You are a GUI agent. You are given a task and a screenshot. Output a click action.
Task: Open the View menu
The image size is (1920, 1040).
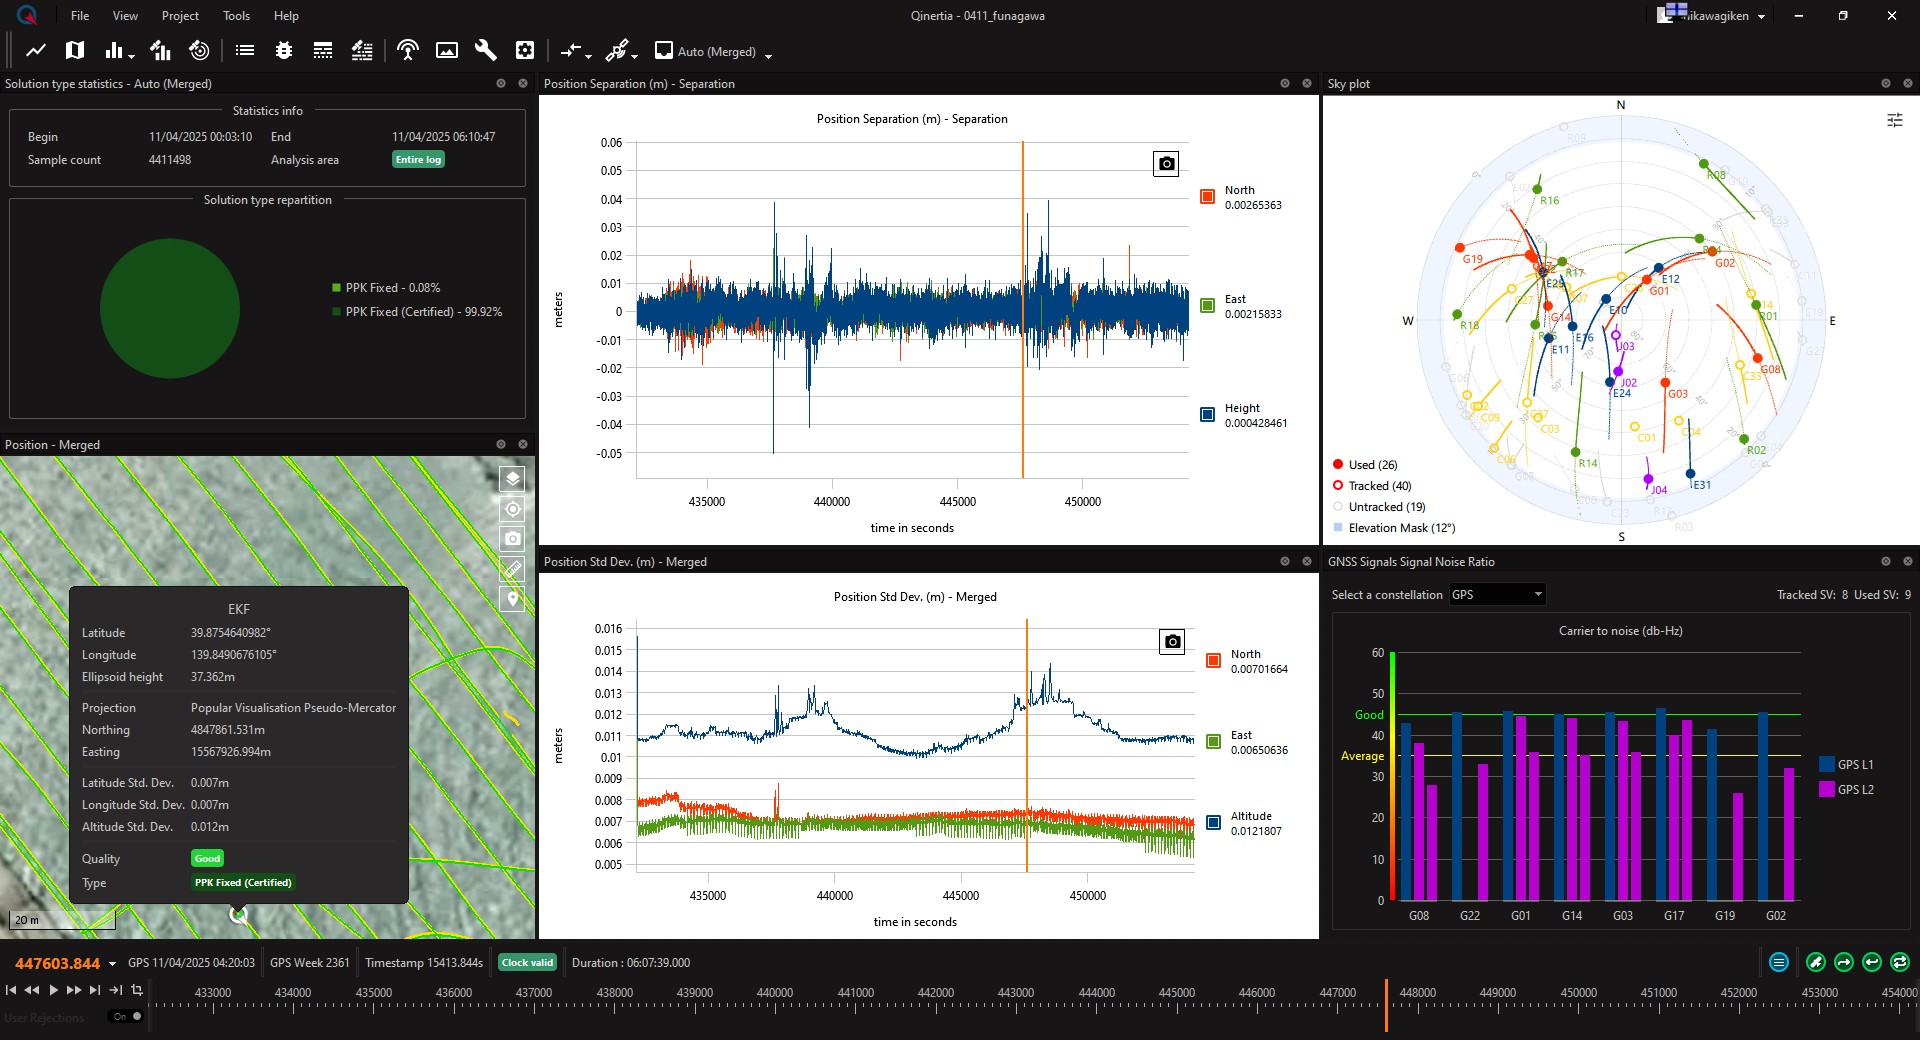point(125,15)
